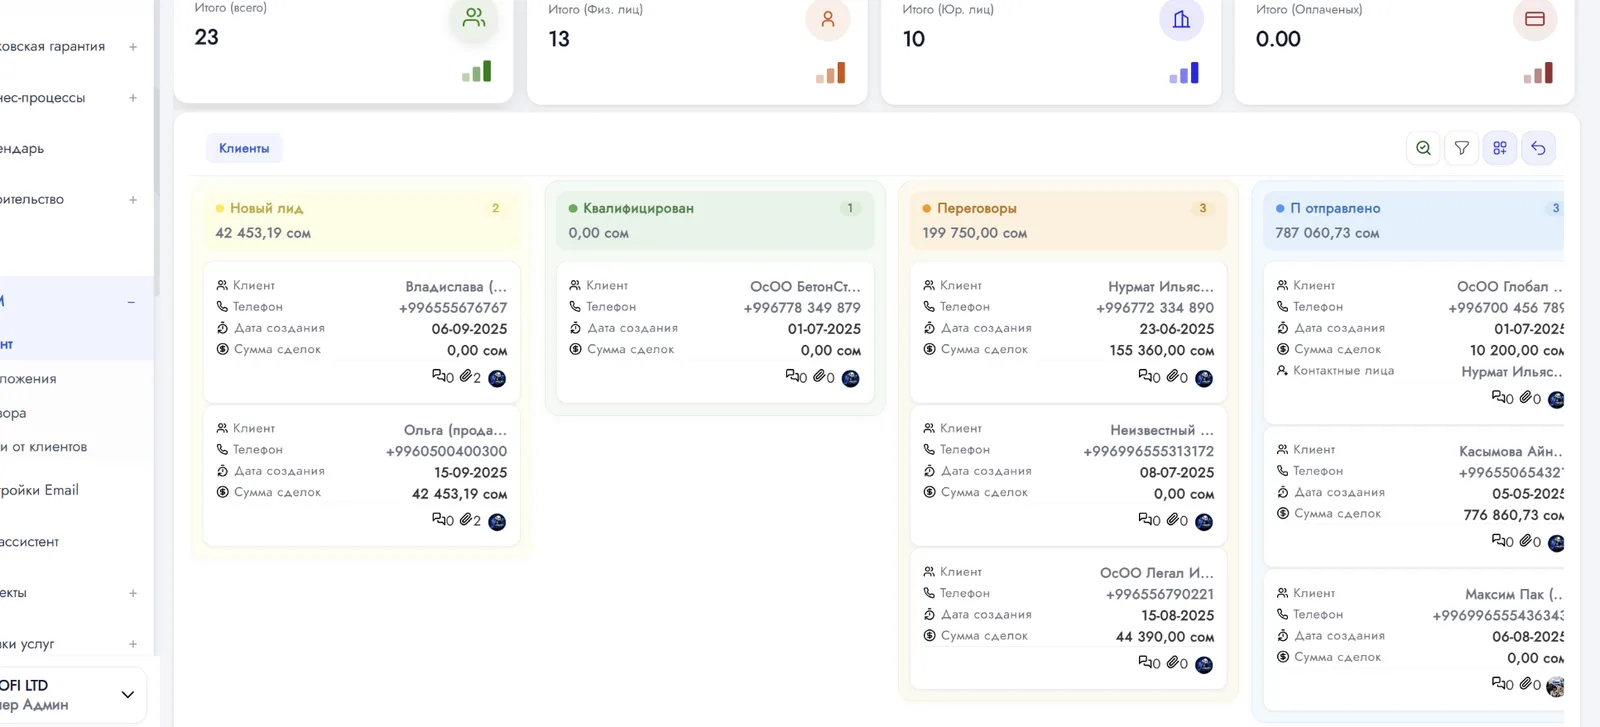Click the Переговоры column header
This screenshot has height=727, width=1600.
(1068, 220)
